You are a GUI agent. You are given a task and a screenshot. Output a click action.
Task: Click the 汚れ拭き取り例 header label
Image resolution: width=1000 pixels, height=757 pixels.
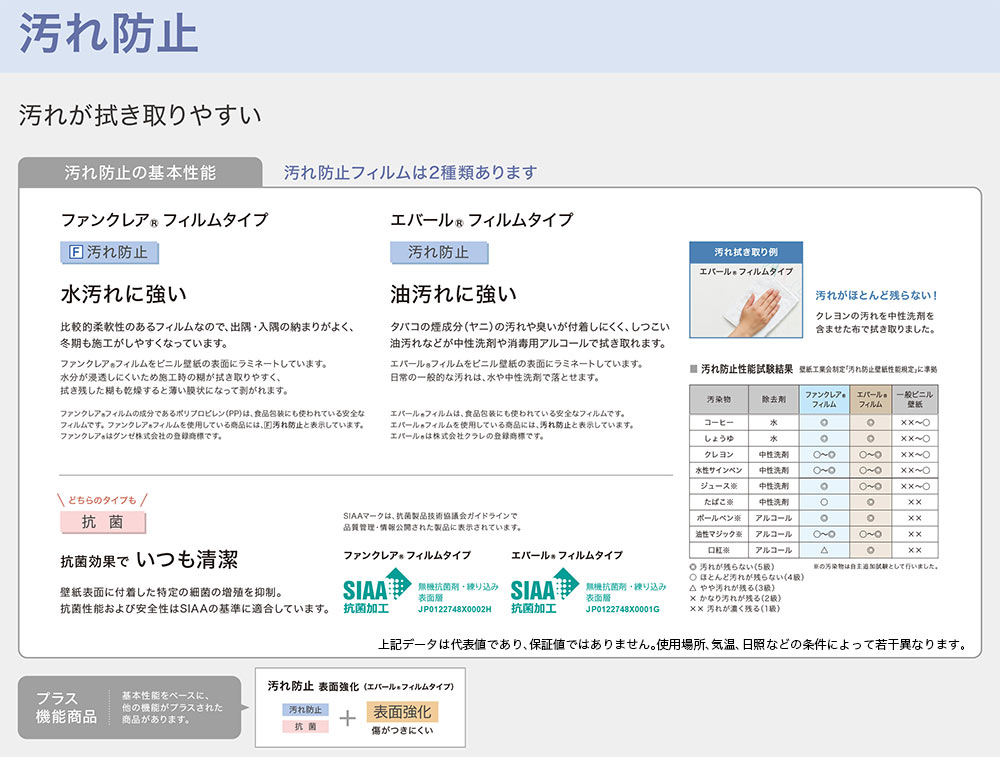(x=746, y=252)
